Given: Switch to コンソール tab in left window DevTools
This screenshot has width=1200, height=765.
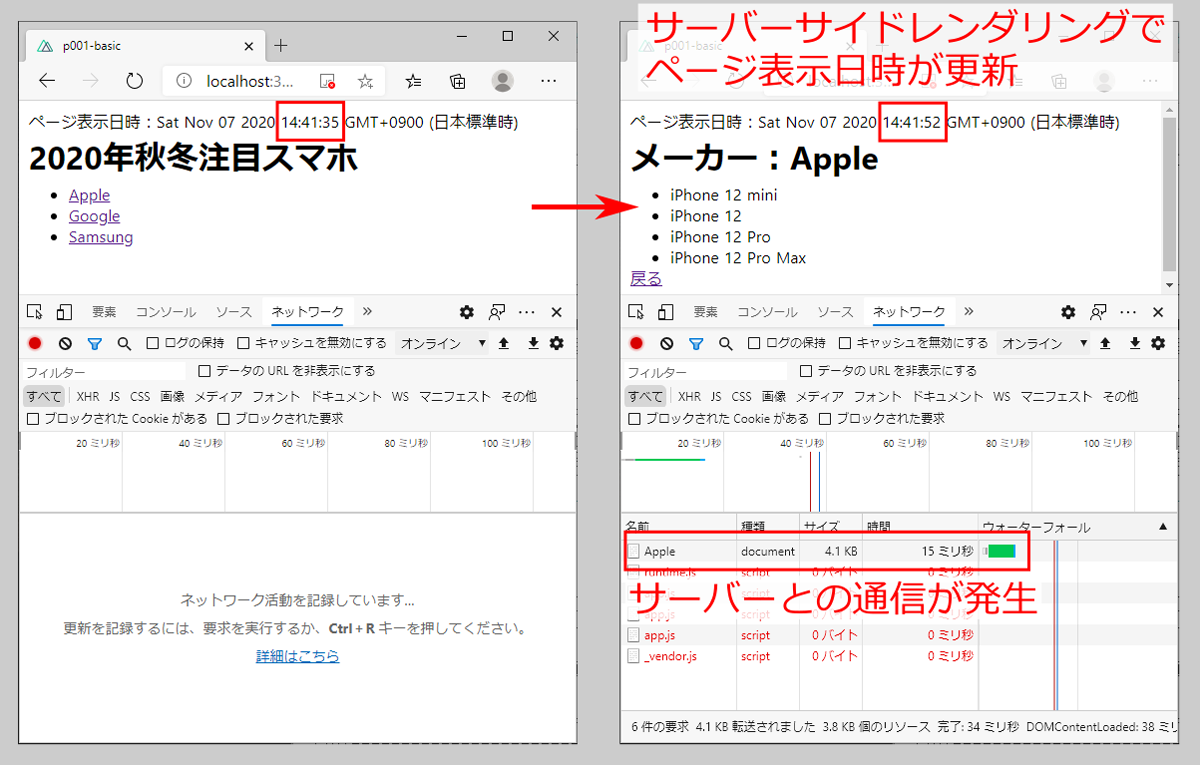Looking at the screenshot, I should click(166, 312).
